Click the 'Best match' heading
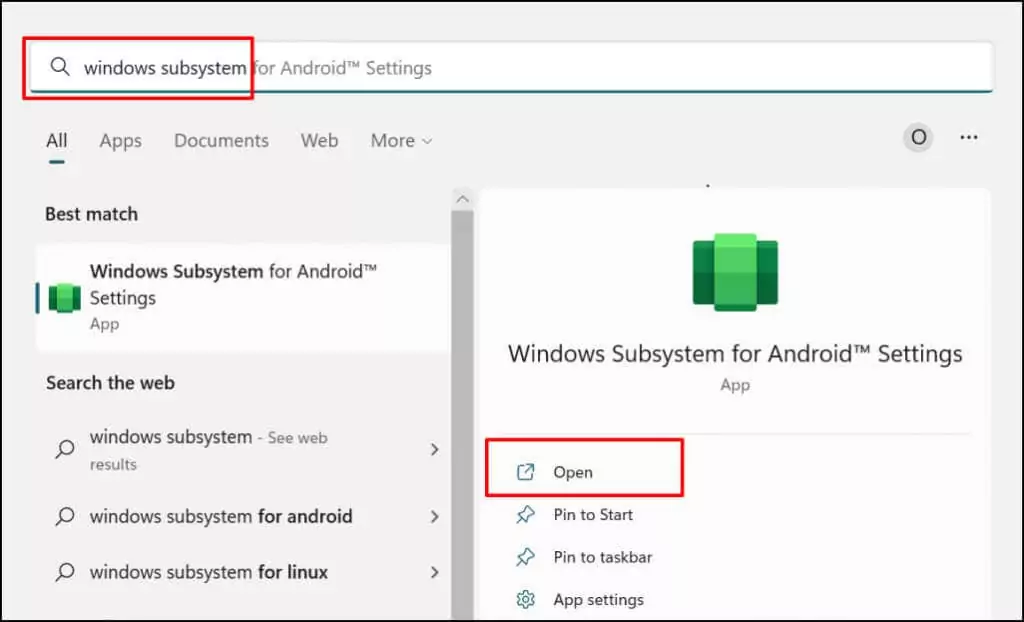1024x622 pixels. (91, 214)
